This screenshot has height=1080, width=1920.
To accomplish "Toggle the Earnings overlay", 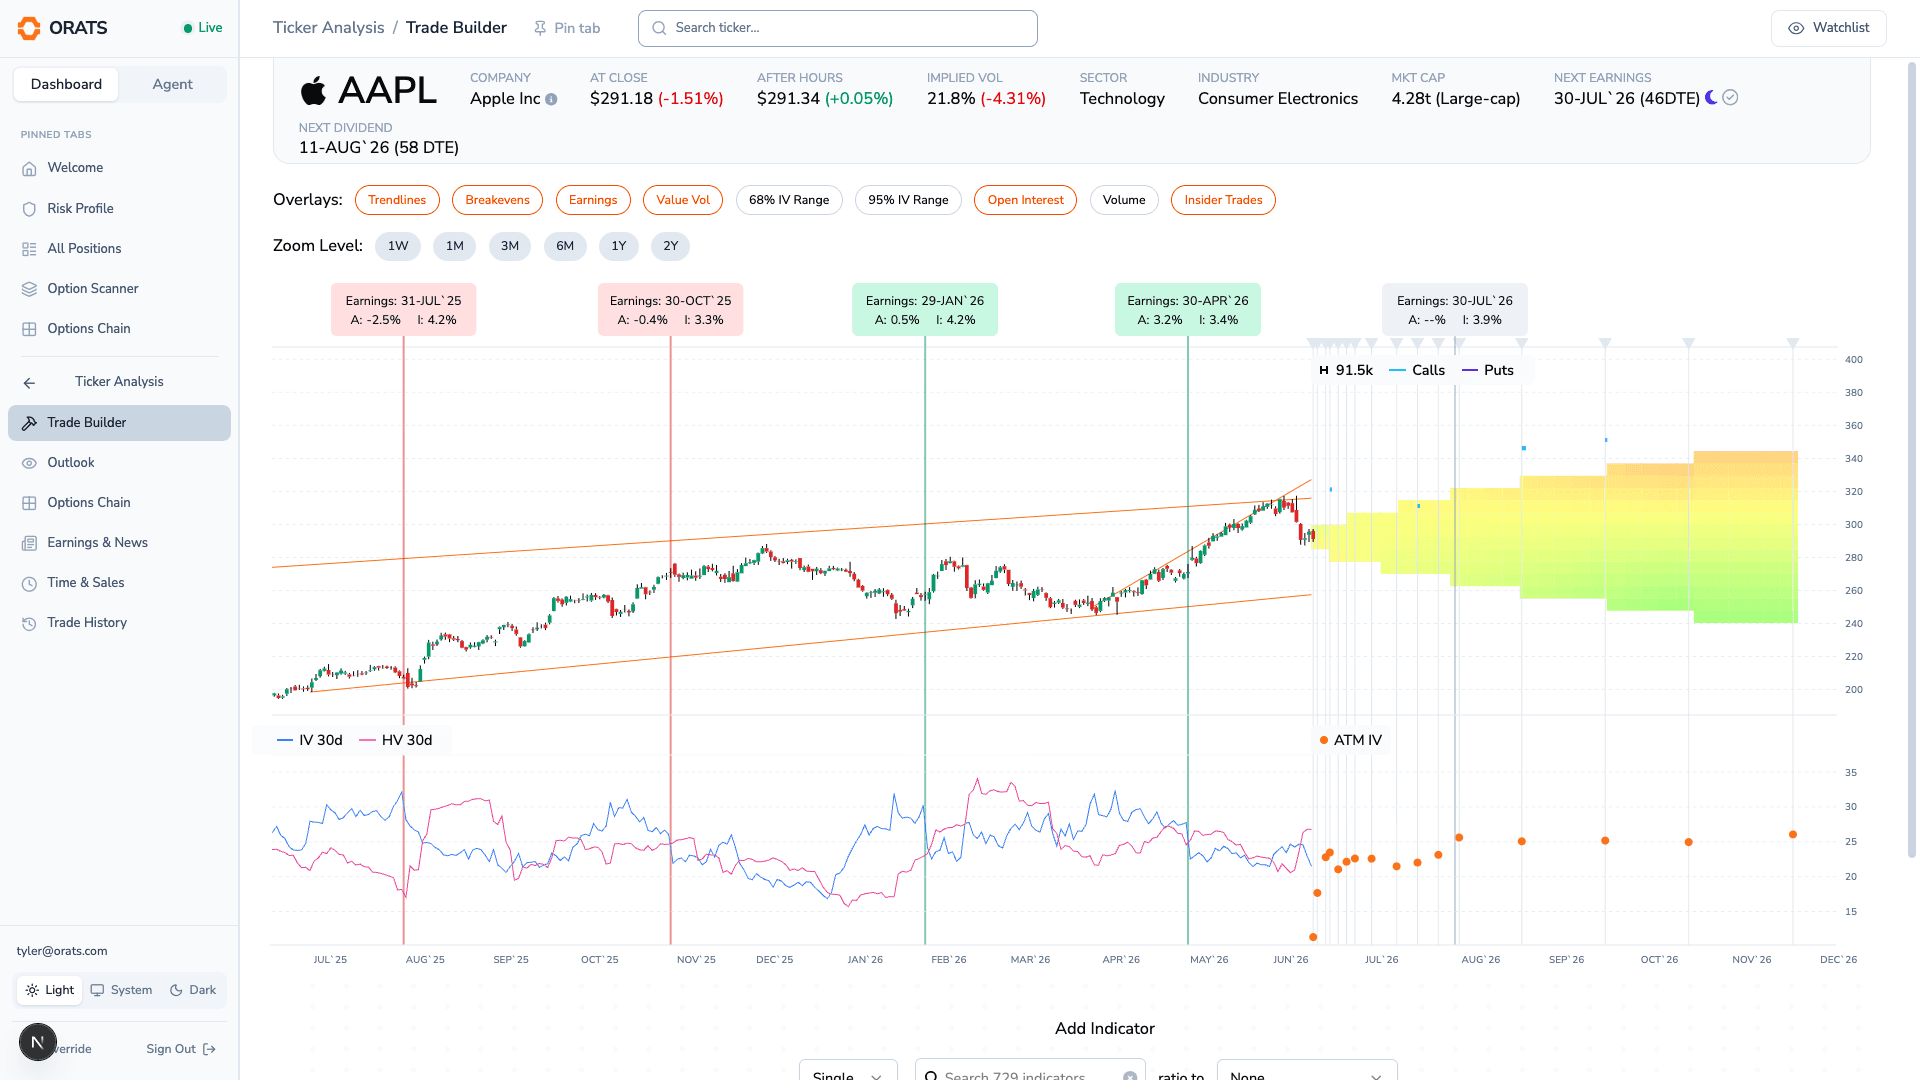I will (x=593, y=200).
